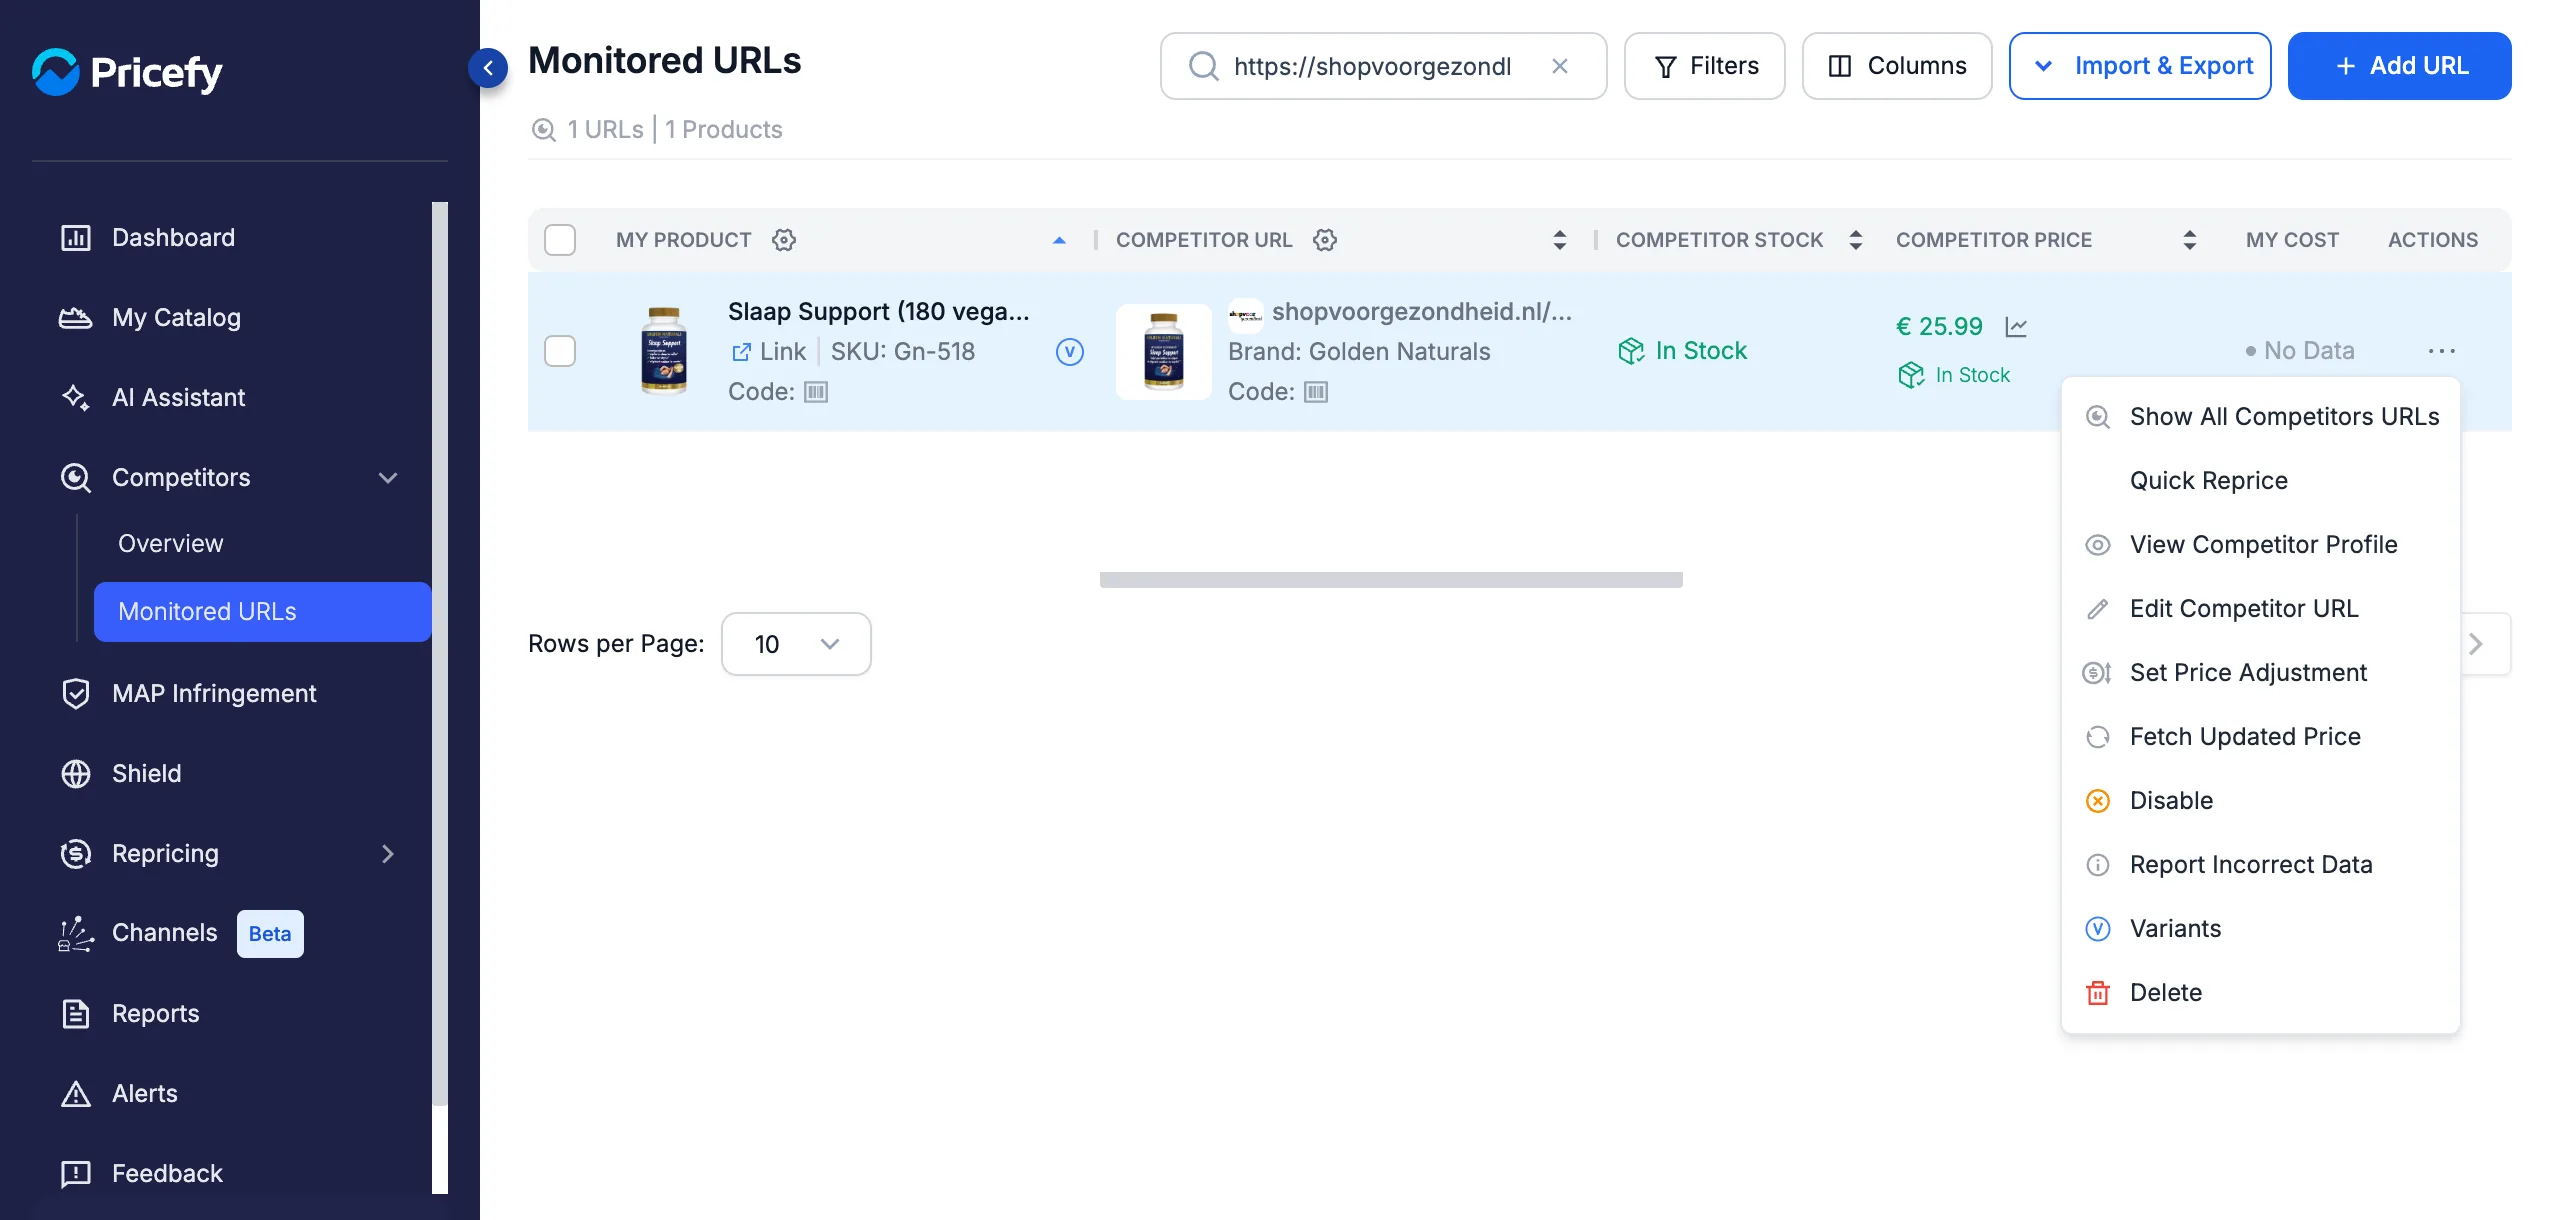Click the price history chart icon next to € 25.99
The width and height of the screenshot is (2560, 1220).
2016,327
